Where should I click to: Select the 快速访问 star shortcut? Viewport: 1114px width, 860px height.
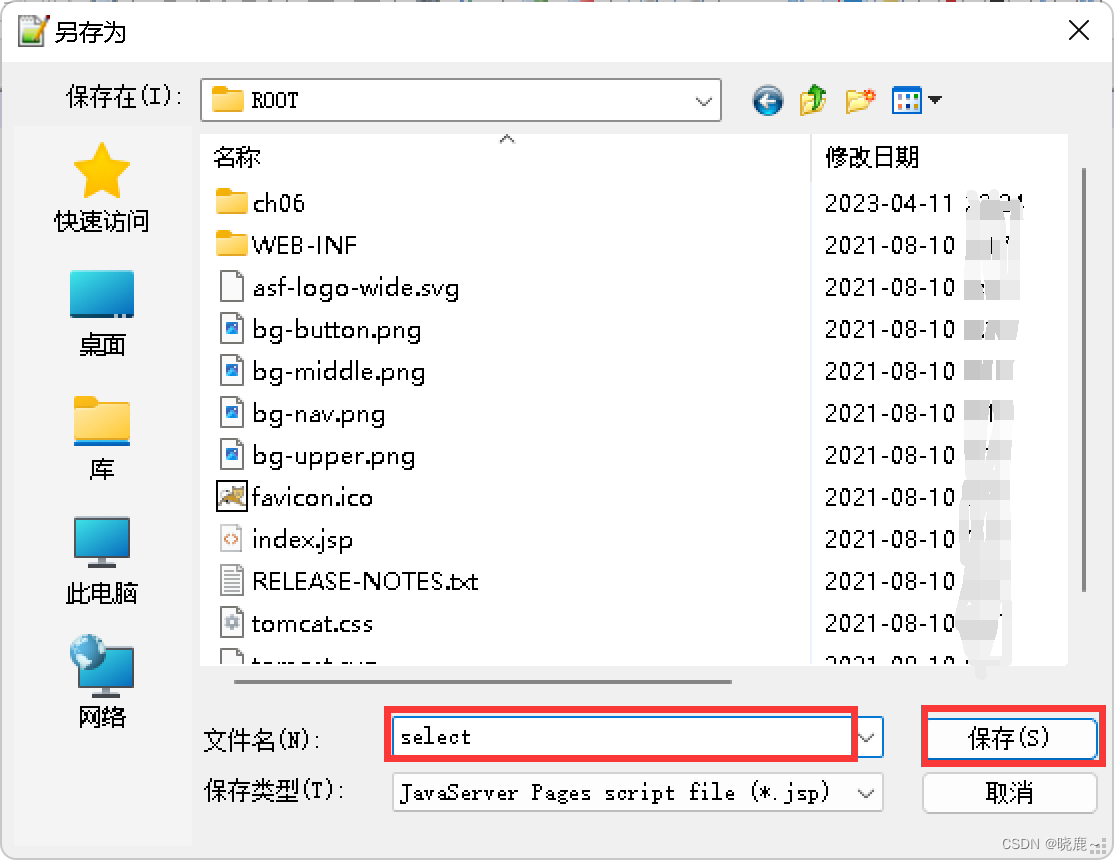[x=101, y=185]
